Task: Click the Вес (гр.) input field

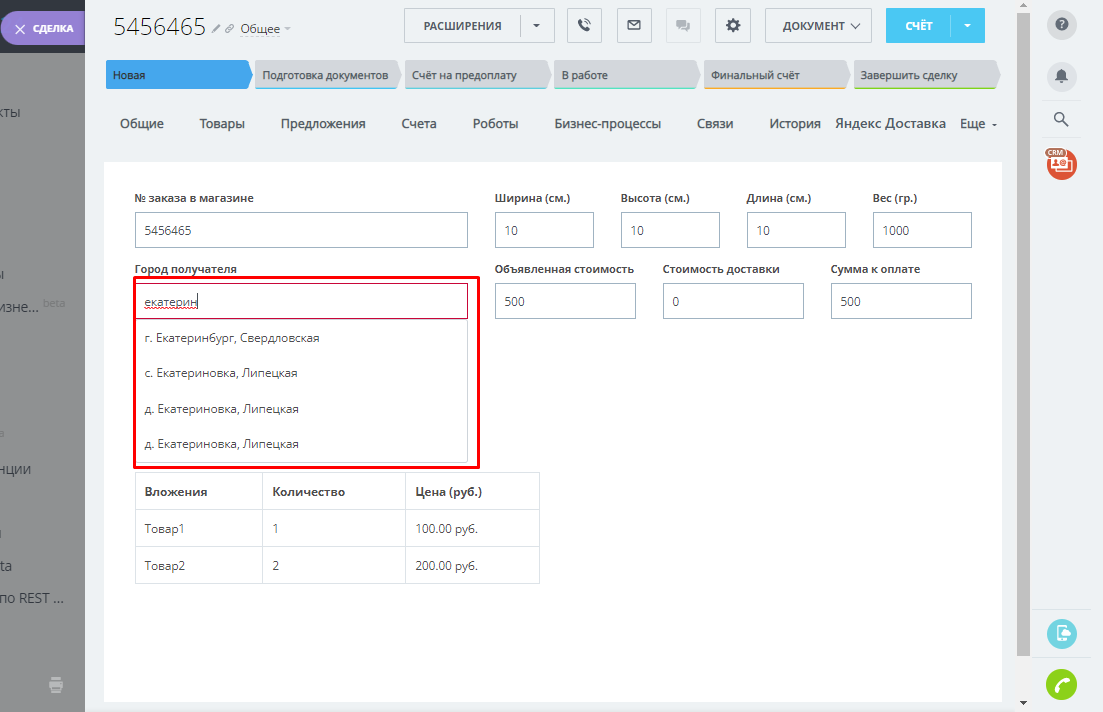Action: 921,230
